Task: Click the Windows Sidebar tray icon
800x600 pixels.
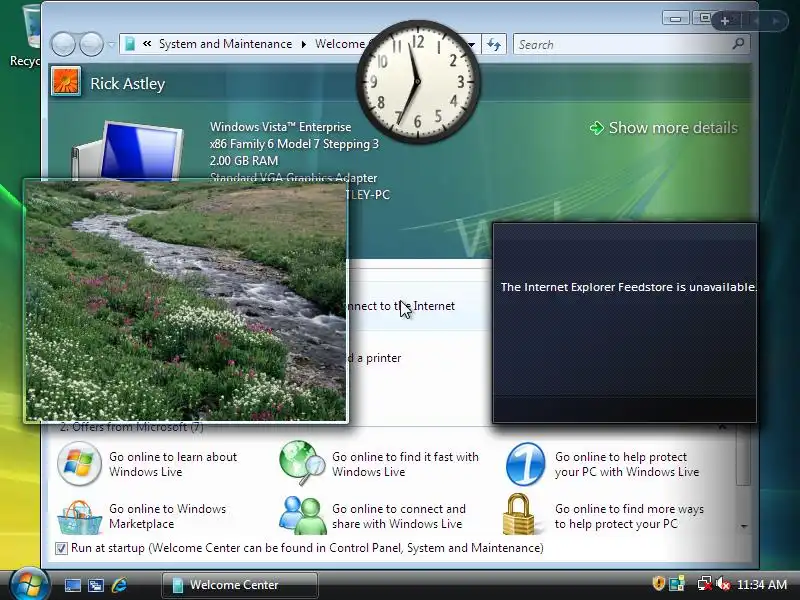Action: pos(677,583)
